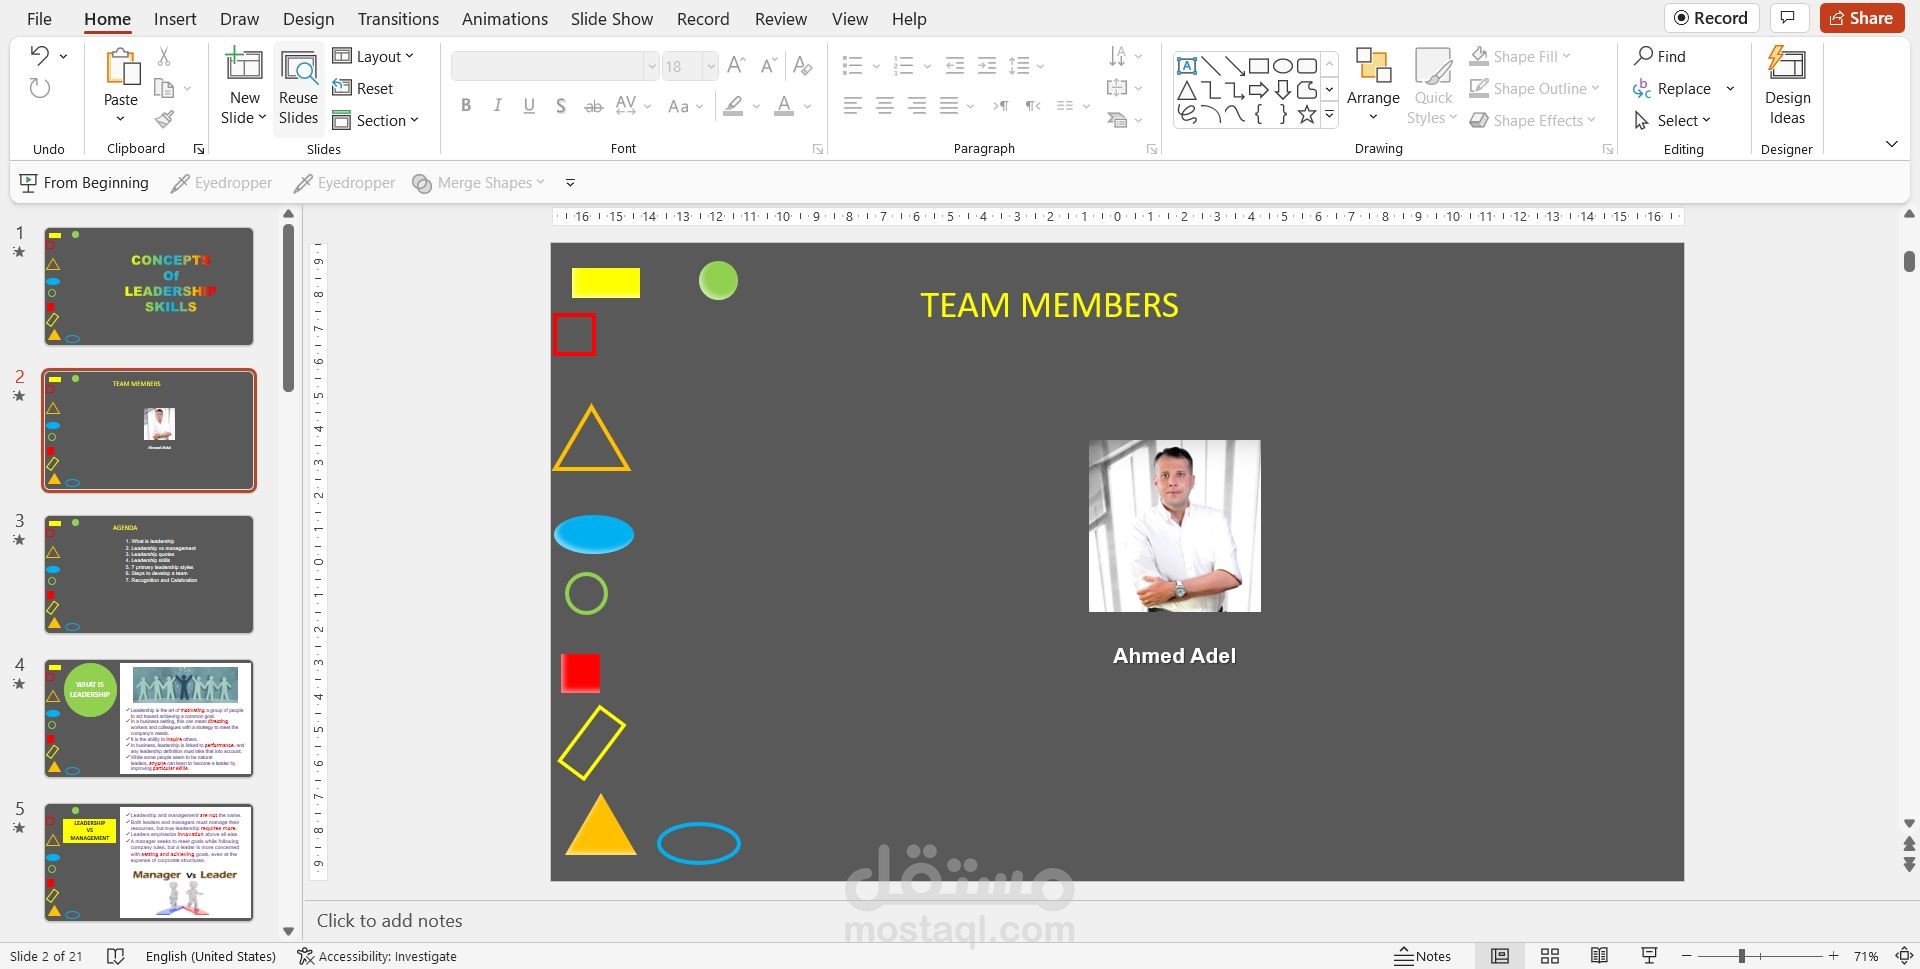Click the font color A button

pyautogui.click(x=784, y=106)
